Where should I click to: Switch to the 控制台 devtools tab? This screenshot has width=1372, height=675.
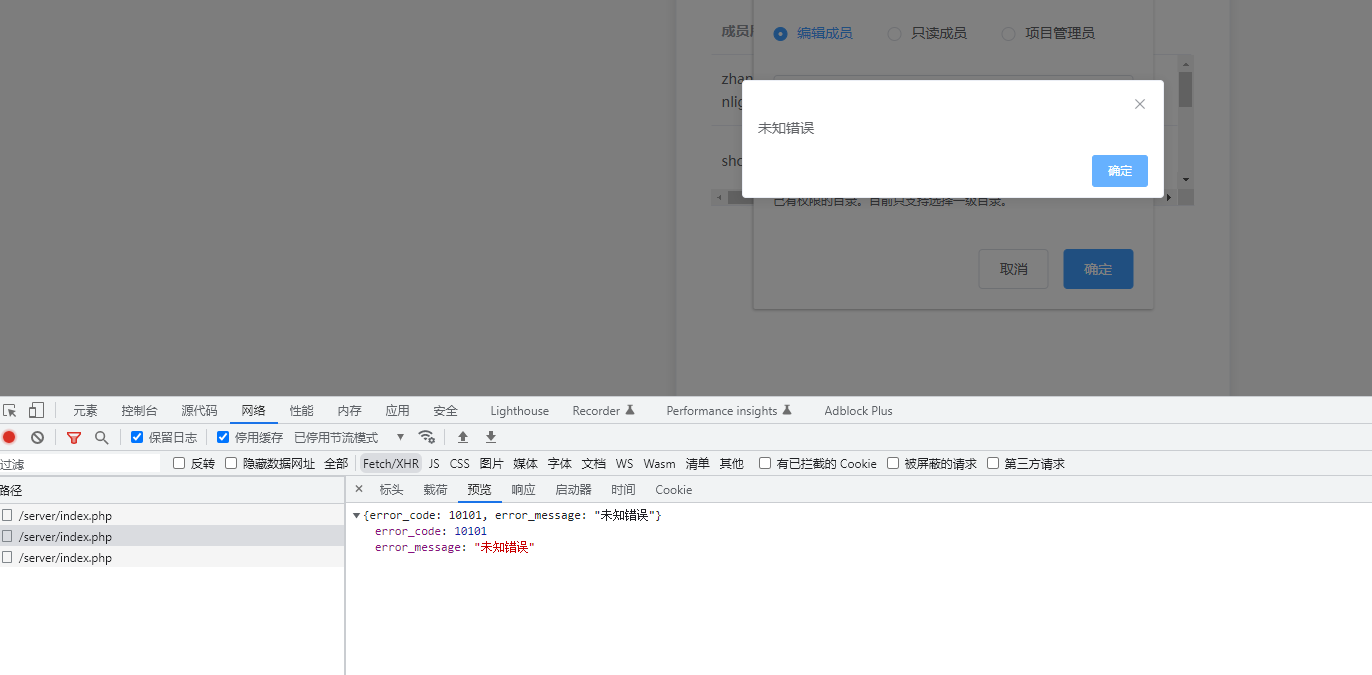coord(139,410)
